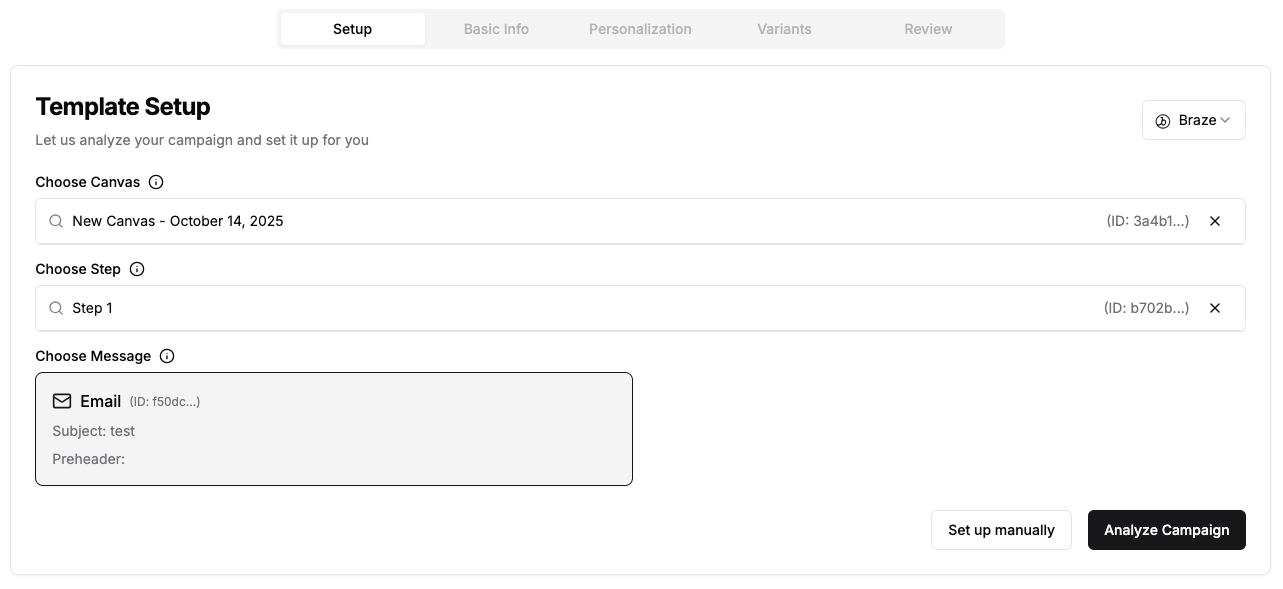Click the info icon next to Choose Step
Viewport: 1283px width, 589px height.
coord(137,269)
